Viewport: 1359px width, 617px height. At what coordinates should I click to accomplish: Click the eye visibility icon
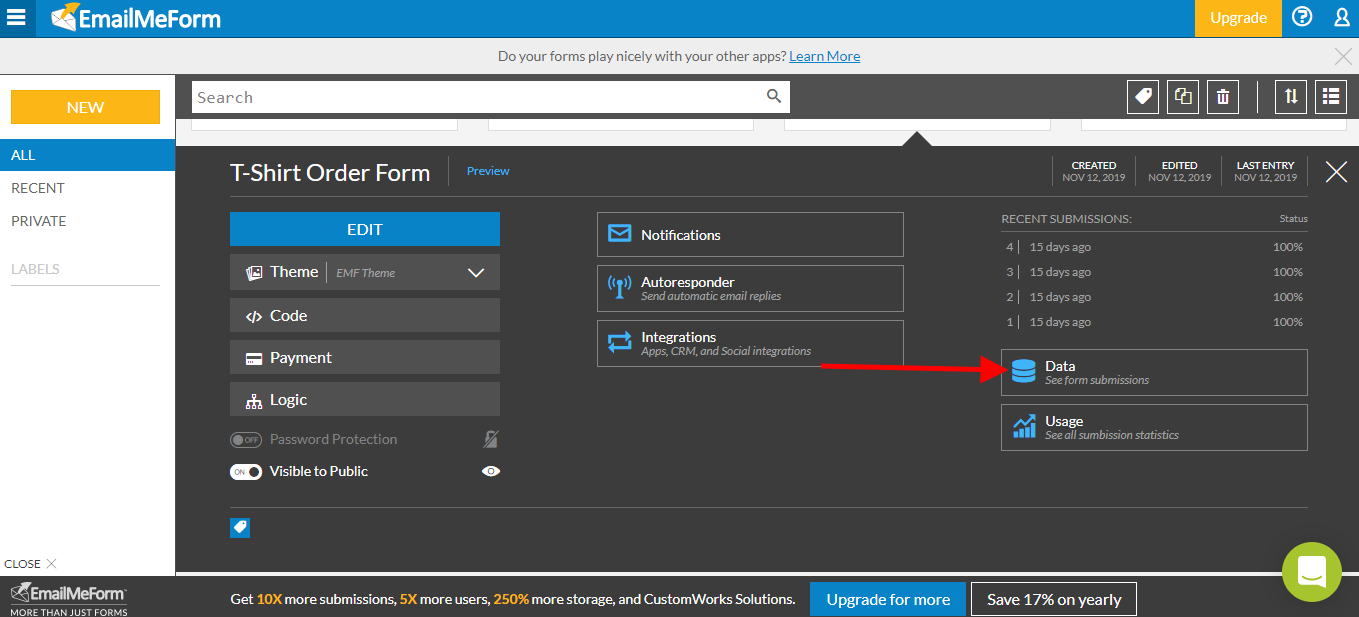click(x=491, y=471)
